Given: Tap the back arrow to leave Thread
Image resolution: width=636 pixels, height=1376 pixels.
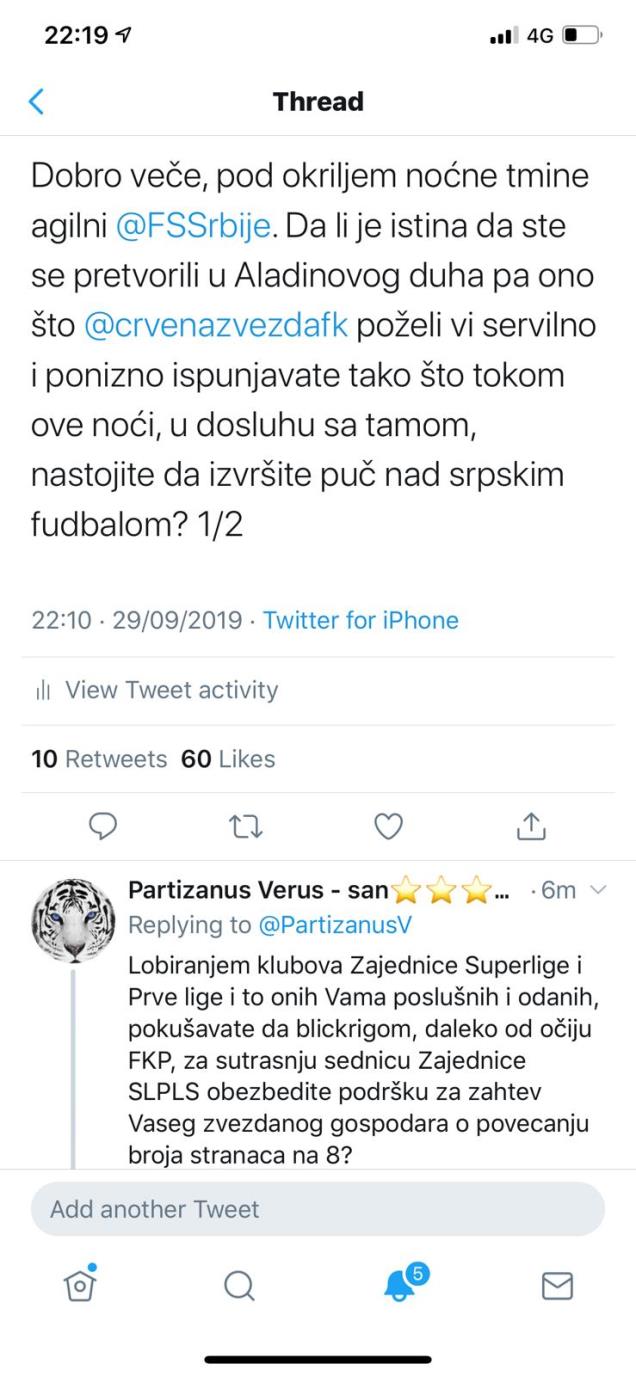Looking at the screenshot, I should coord(37,101).
